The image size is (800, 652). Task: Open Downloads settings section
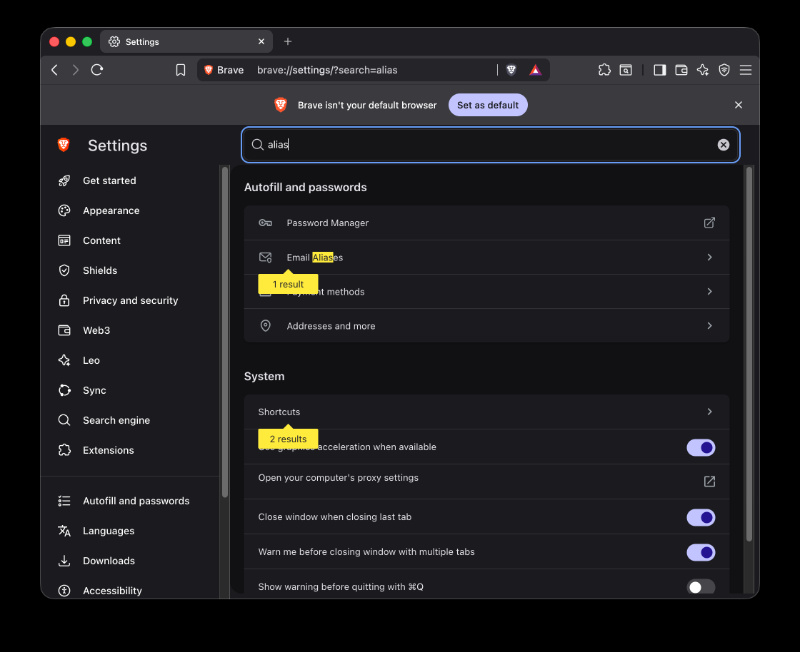coord(109,561)
